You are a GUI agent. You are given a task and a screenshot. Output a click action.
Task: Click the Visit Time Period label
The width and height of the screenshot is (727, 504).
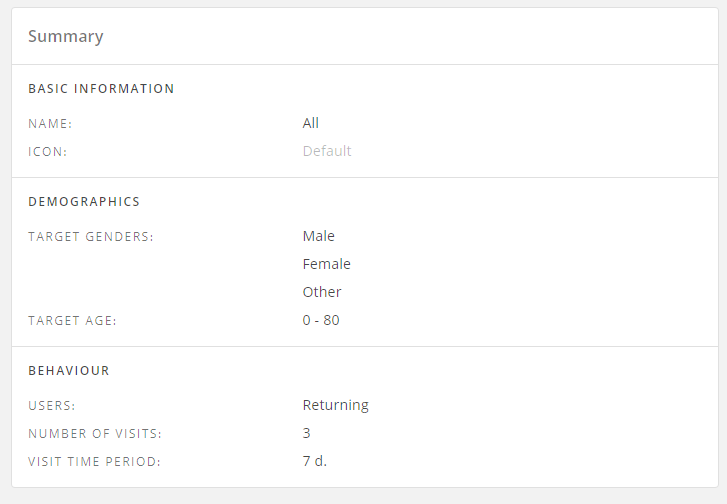tap(94, 462)
